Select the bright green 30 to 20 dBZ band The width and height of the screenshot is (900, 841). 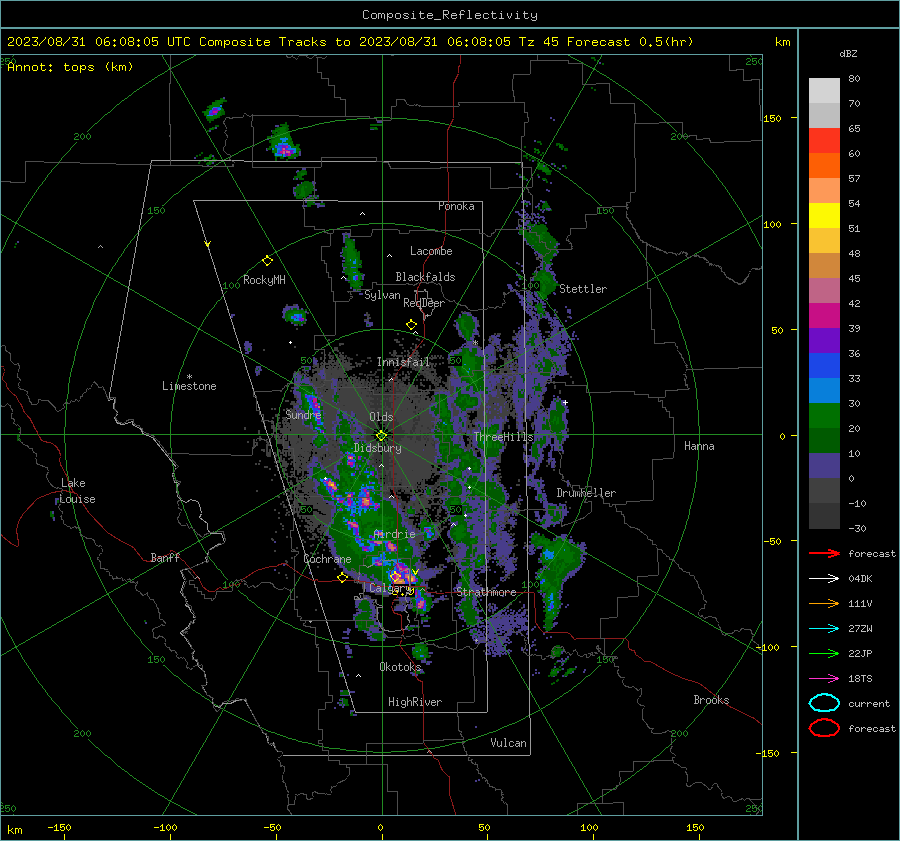tap(824, 416)
